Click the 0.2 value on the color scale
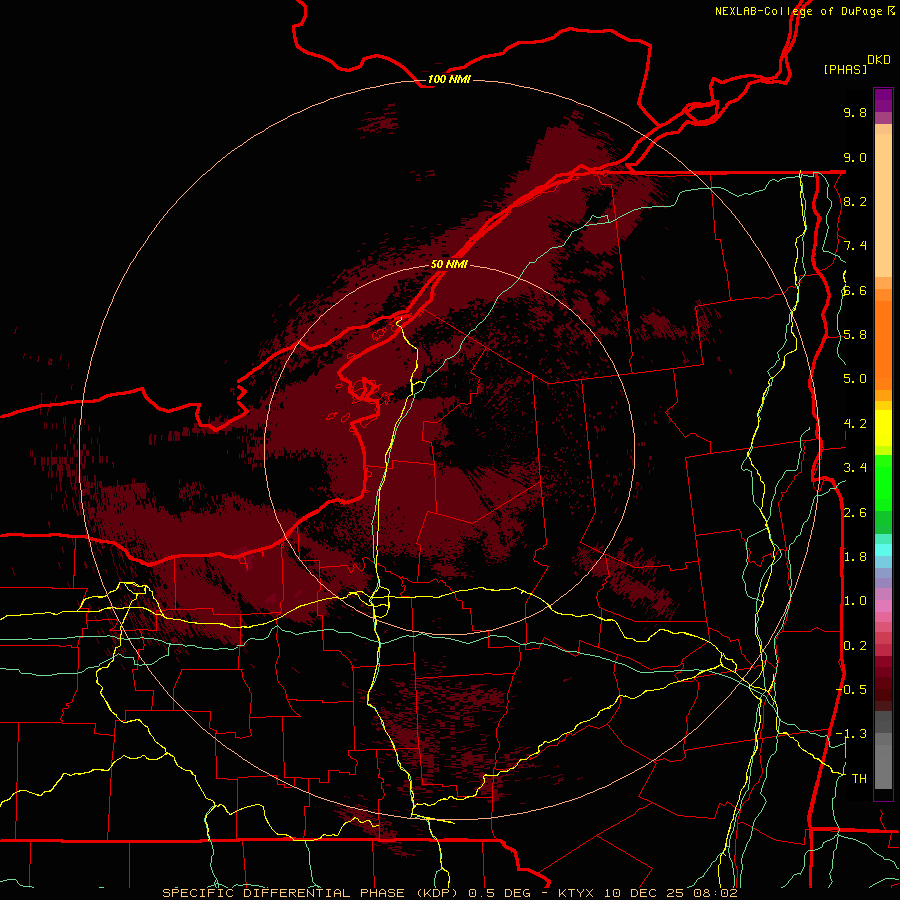 [855, 646]
